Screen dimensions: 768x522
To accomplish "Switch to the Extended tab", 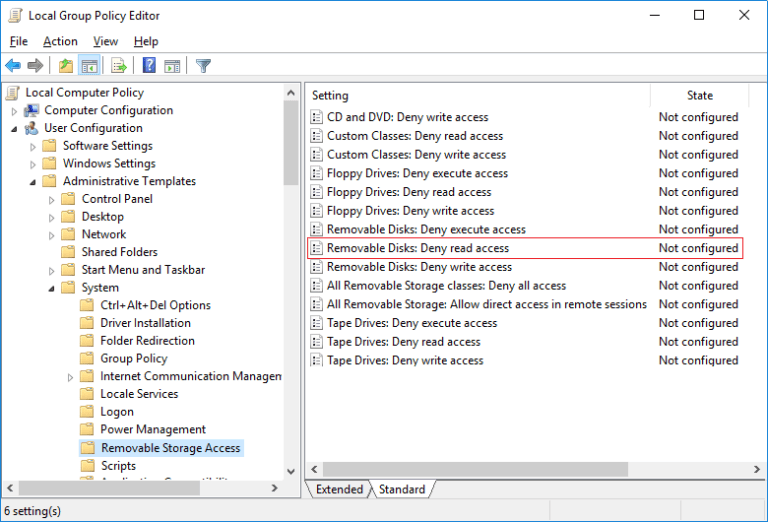I will (x=339, y=489).
